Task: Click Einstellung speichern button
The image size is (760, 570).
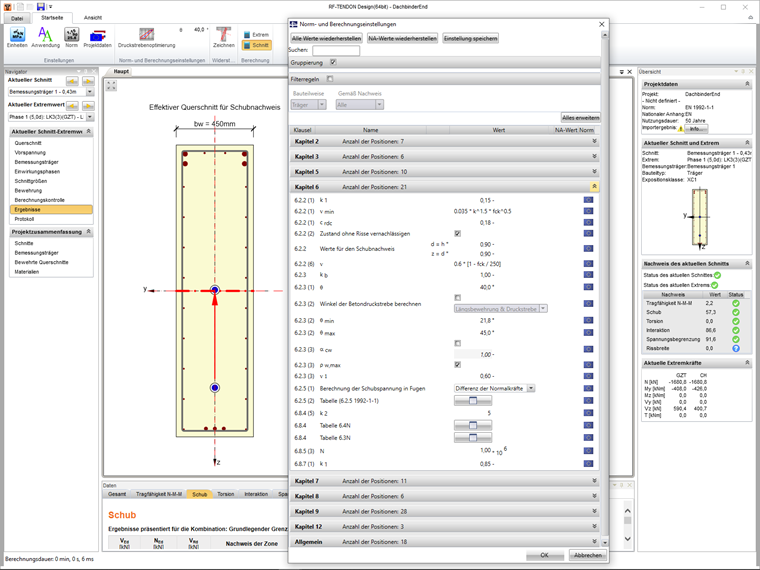Action: pos(470,38)
